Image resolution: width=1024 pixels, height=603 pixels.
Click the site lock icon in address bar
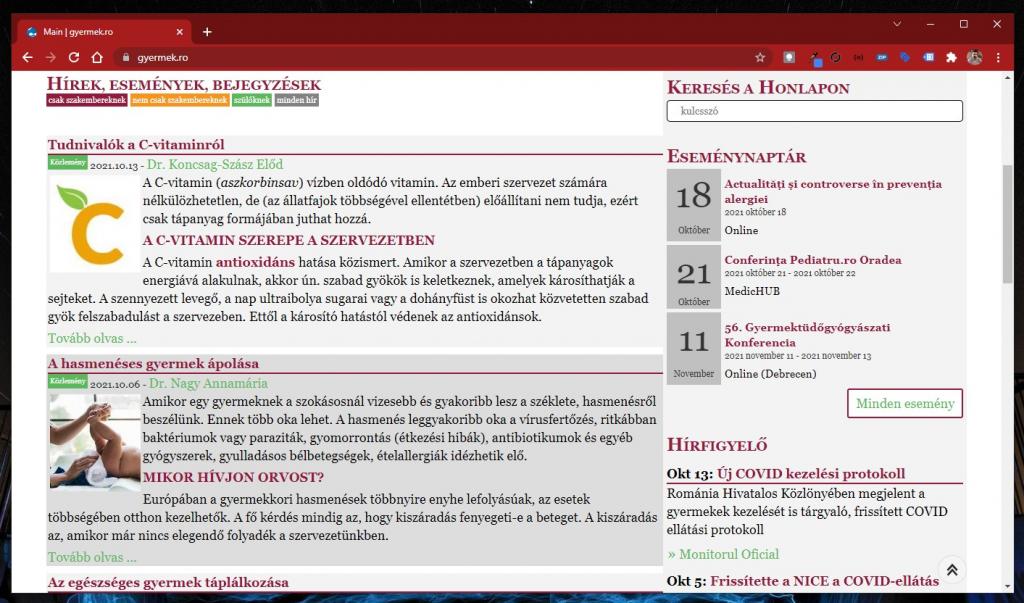click(126, 58)
